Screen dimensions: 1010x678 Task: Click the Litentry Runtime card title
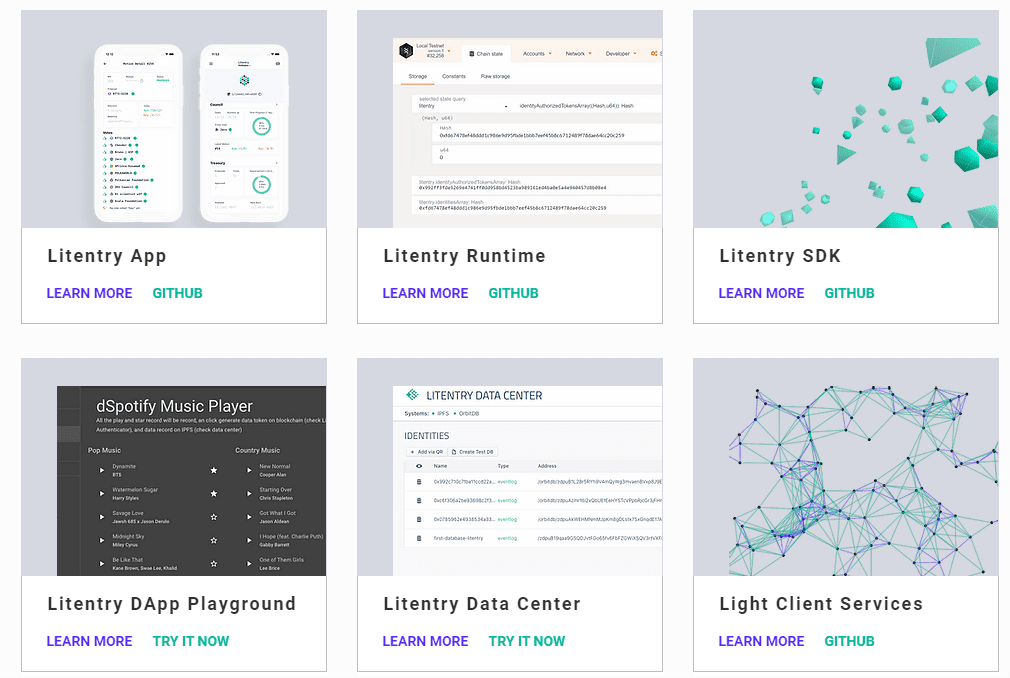point(464,256)
